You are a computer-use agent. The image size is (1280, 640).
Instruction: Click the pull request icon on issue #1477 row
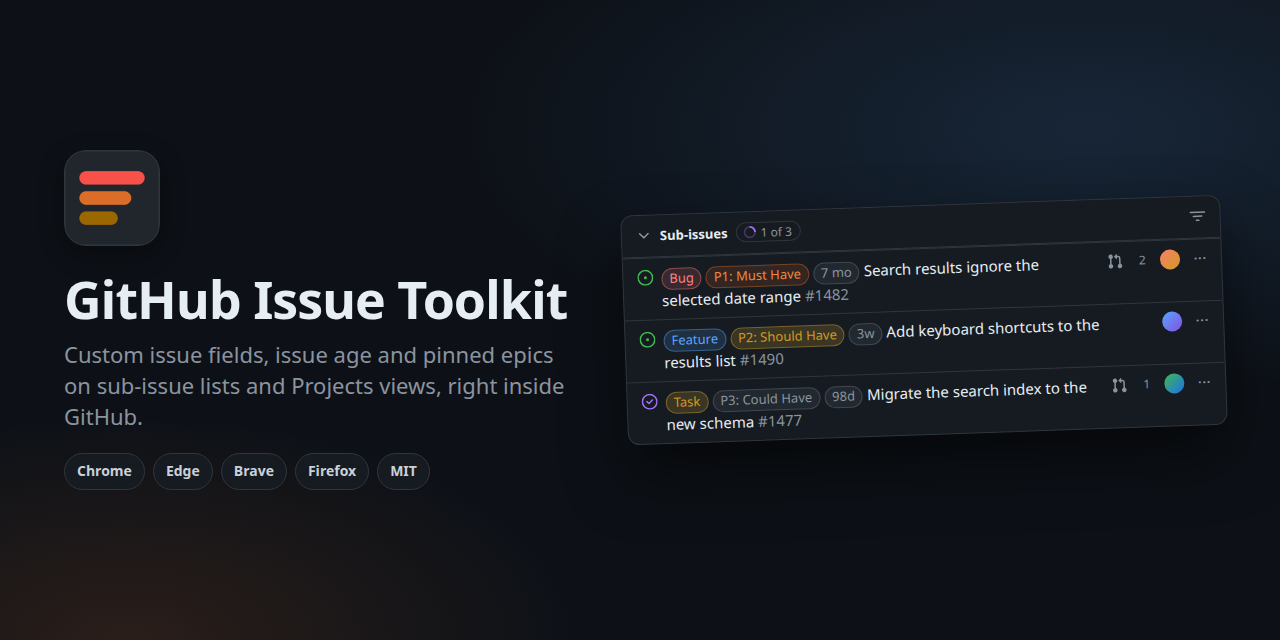click(x=1119, y=385)
